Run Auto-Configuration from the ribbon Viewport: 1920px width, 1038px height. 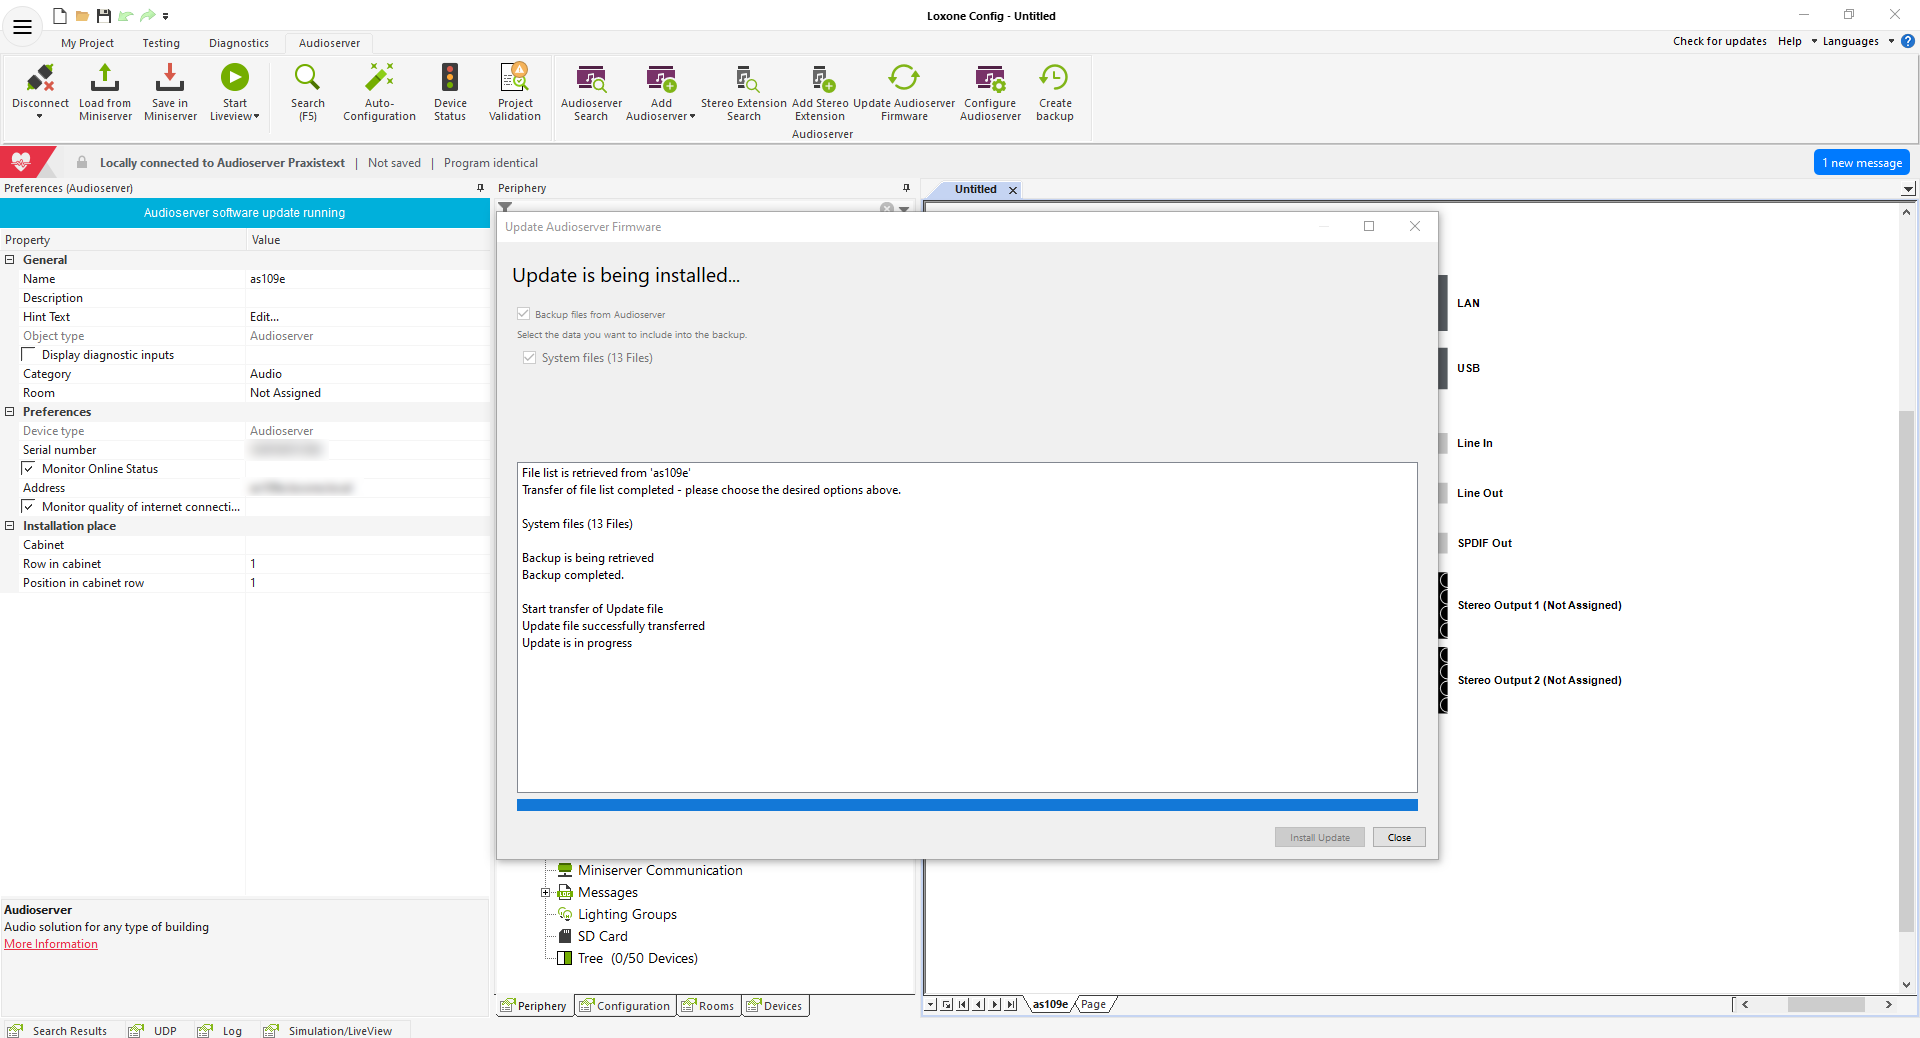pyautogui.click(x=379, y=79)
